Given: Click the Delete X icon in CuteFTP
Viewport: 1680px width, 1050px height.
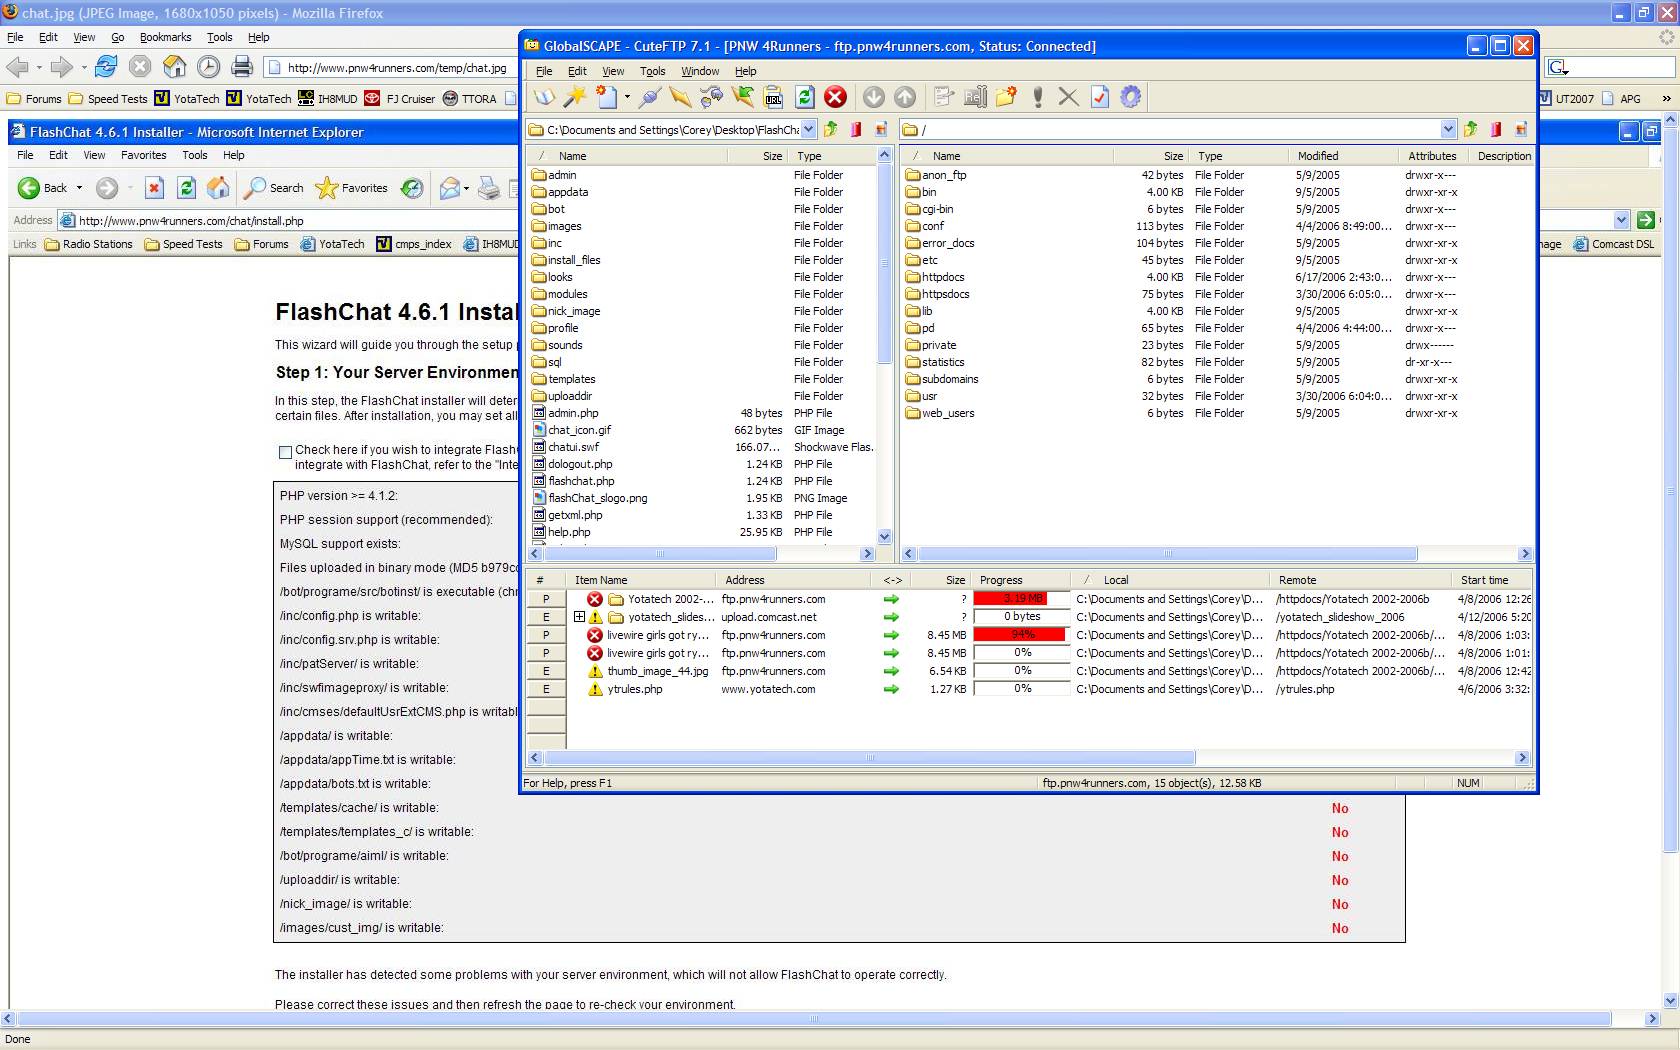Looking at the screenshot, I should [x=1068, y=97].
